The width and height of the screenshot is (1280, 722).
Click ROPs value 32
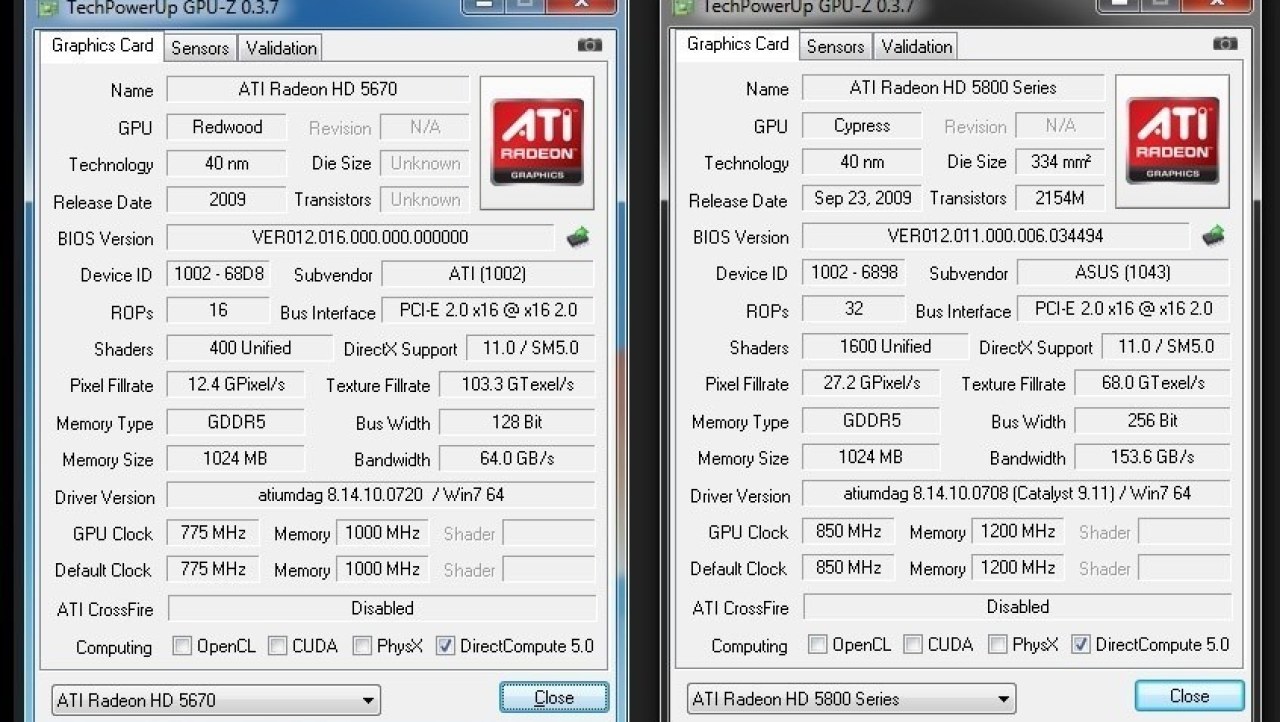(x=854, y=308)
